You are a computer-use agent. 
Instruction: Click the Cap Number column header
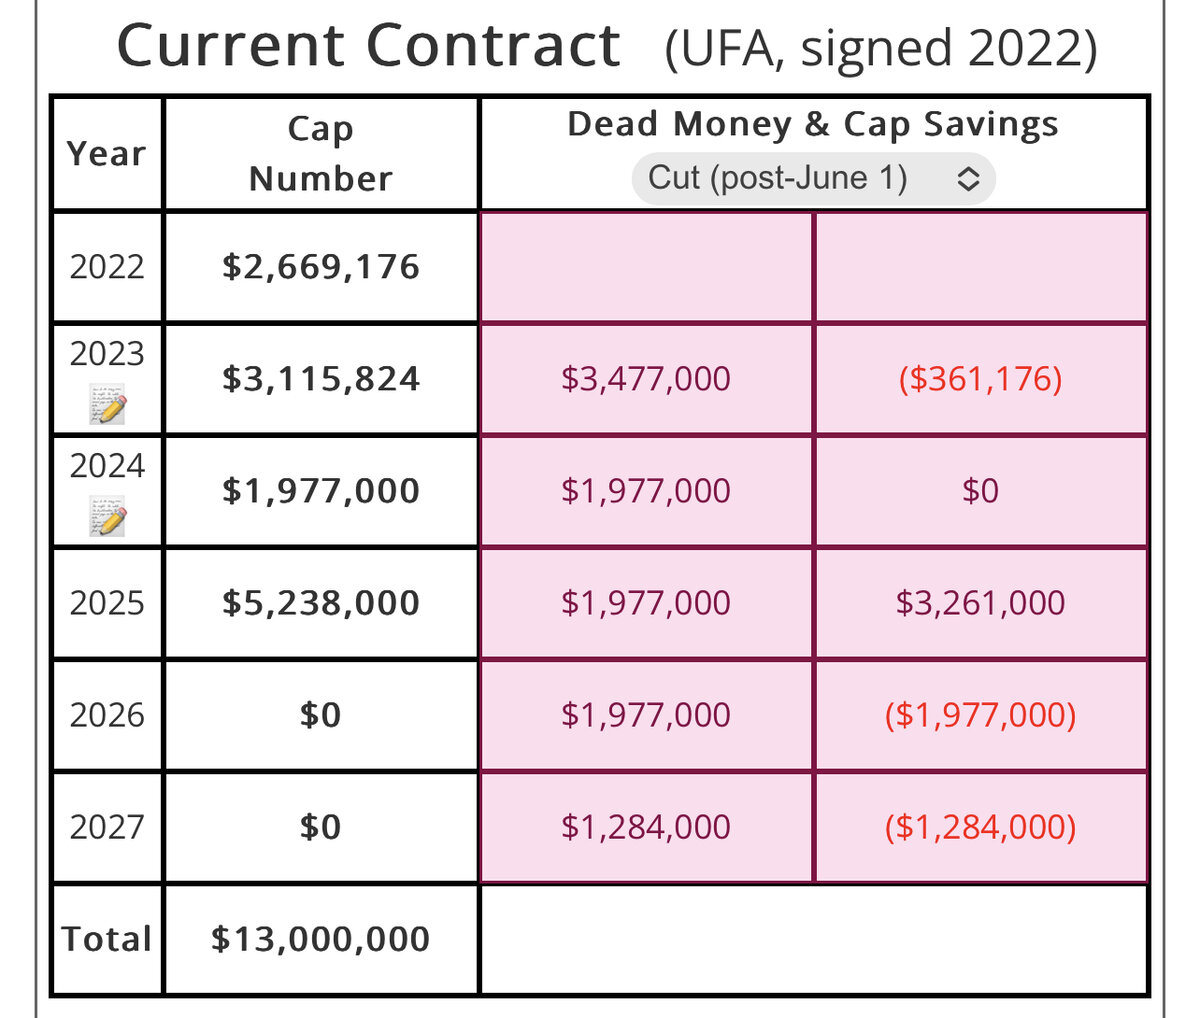(x=321, y=153)
